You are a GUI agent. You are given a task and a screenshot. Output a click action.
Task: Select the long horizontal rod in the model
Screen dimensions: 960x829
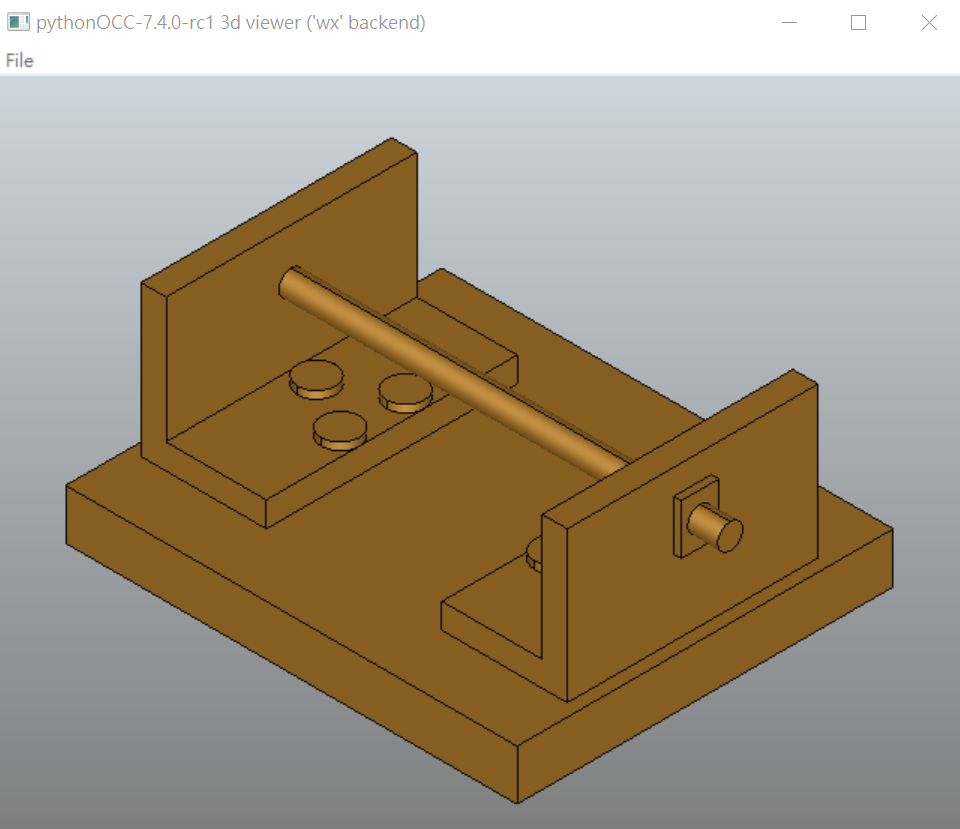pyautogui.click(x=453, y=372)
